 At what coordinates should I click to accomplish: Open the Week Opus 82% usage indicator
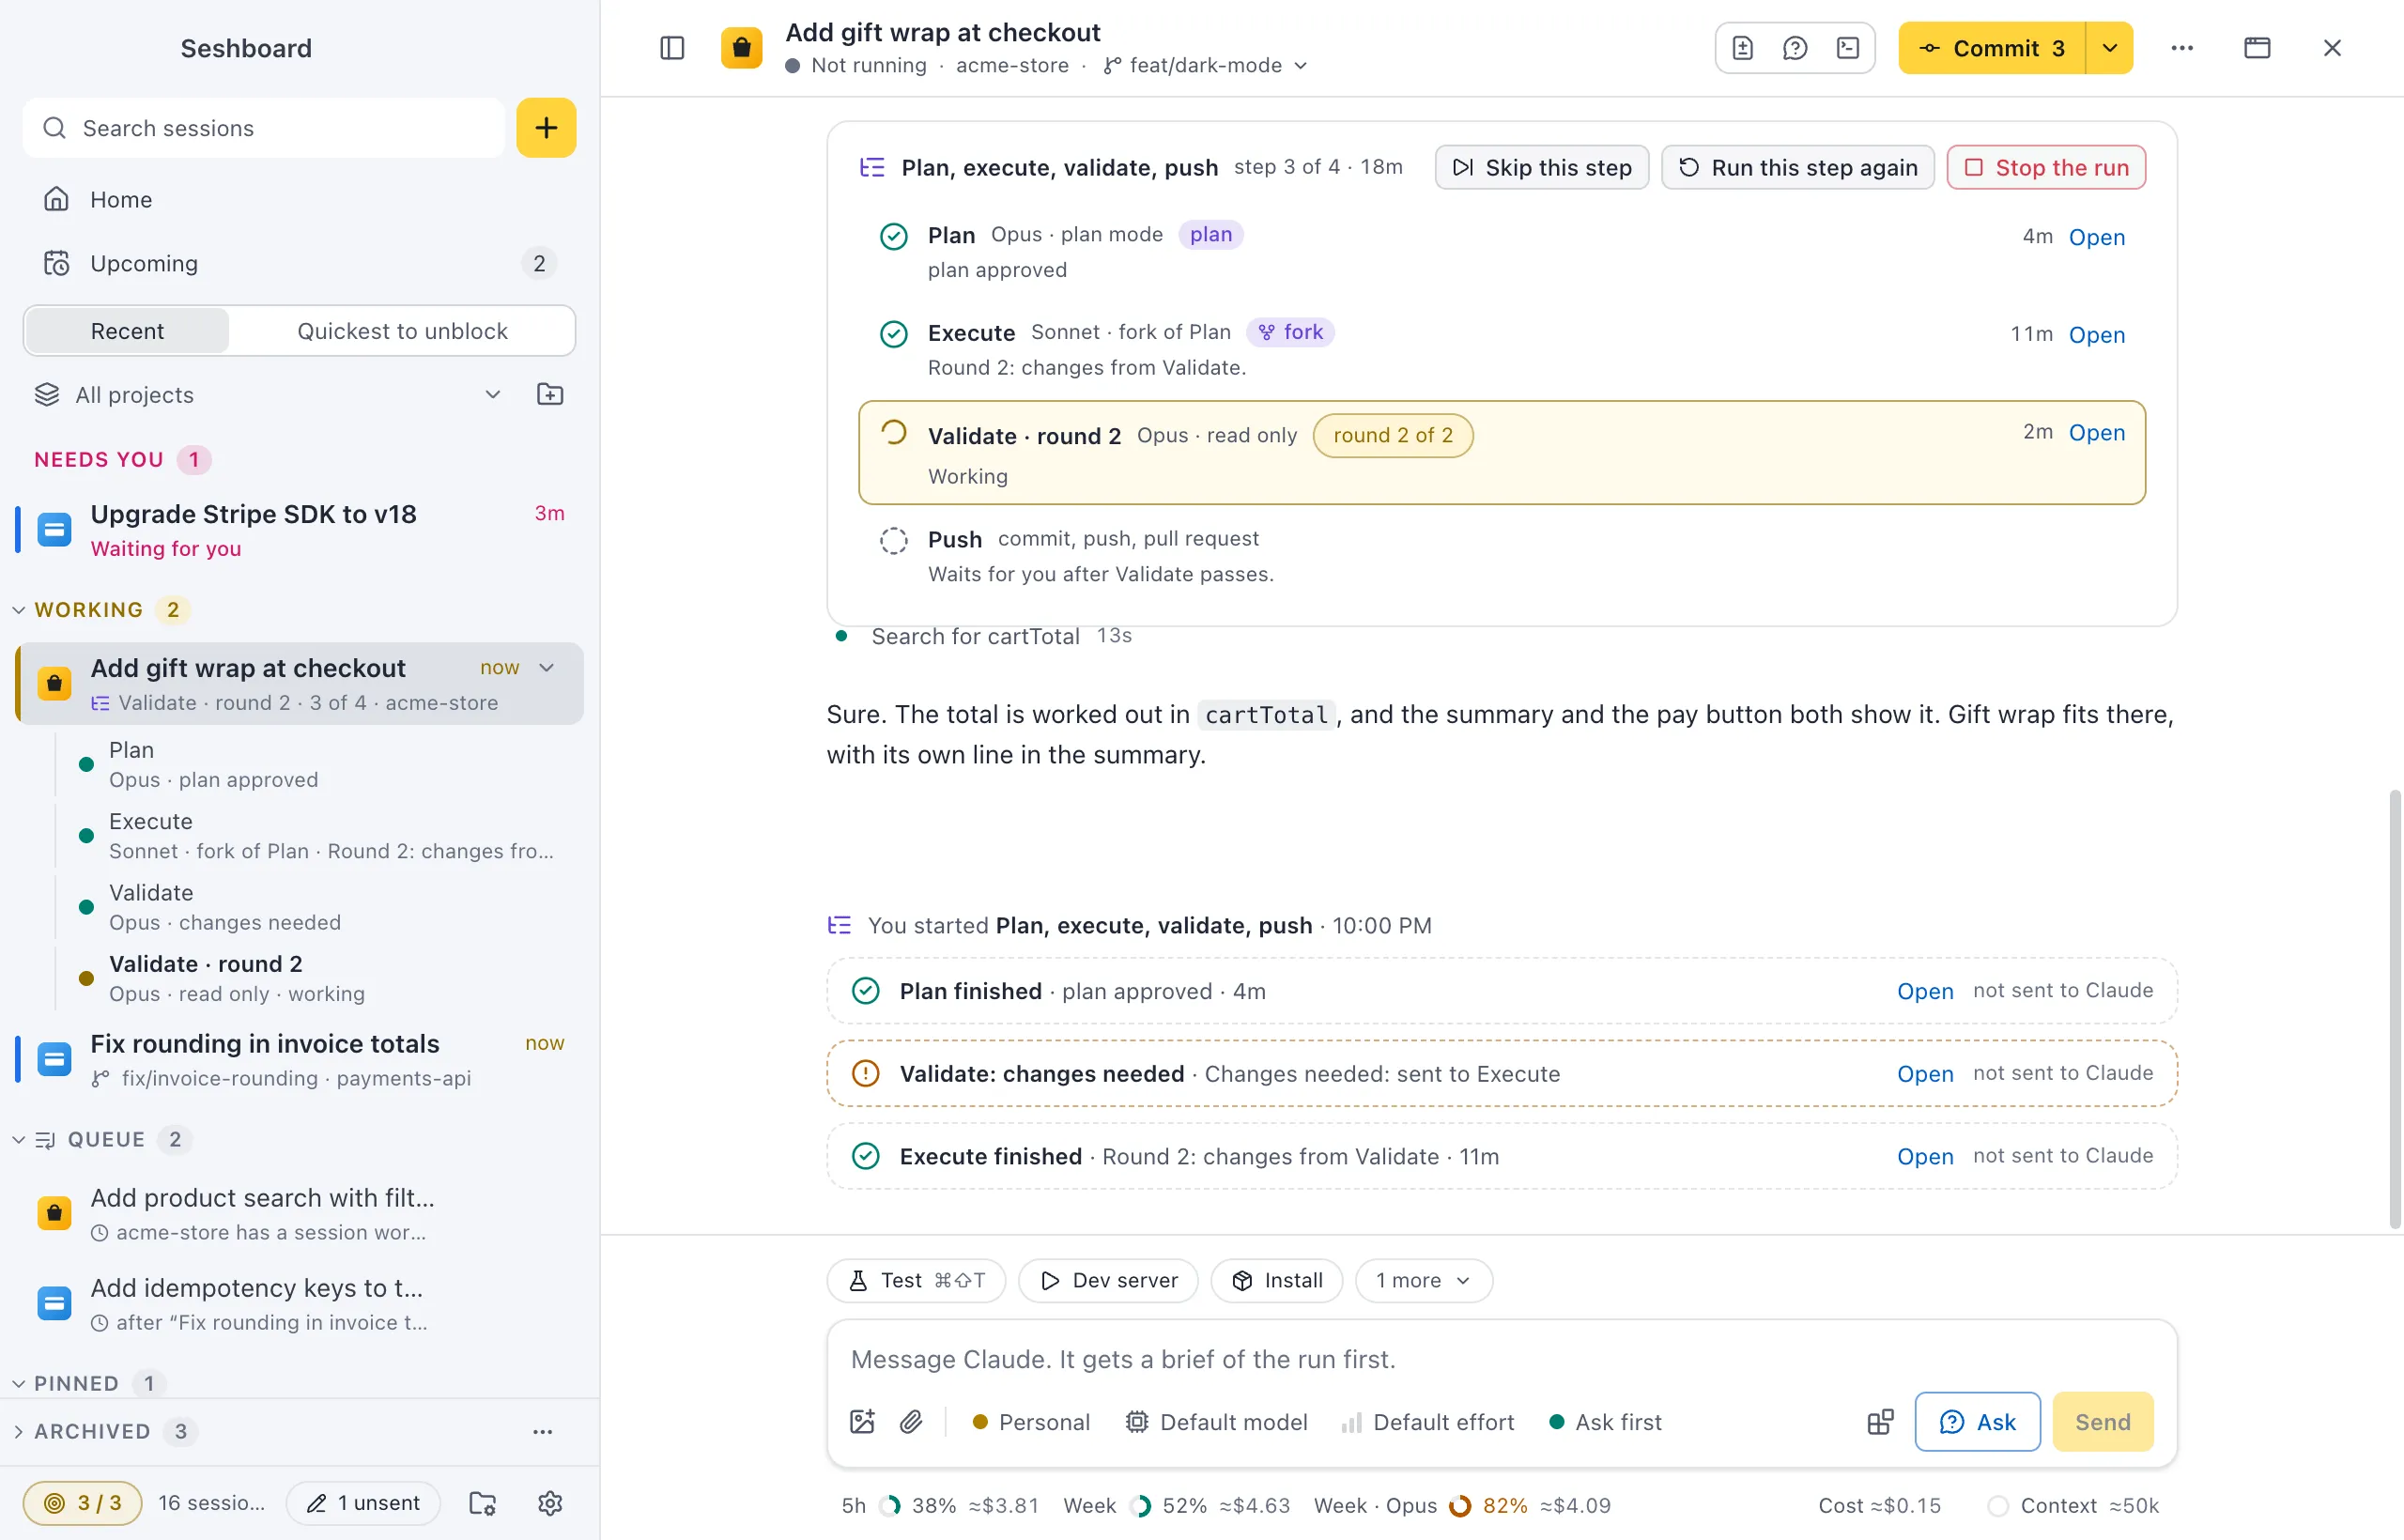(x=1462, y=1505)
